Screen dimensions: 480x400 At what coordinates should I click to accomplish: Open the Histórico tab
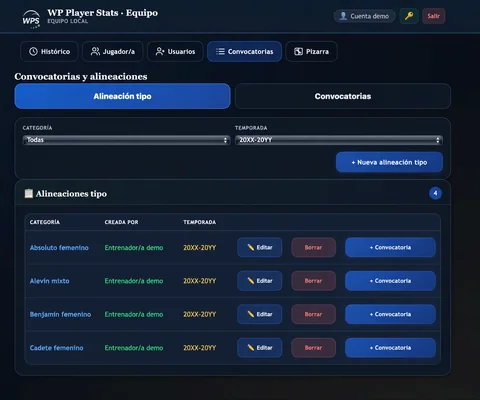(49, 51)
